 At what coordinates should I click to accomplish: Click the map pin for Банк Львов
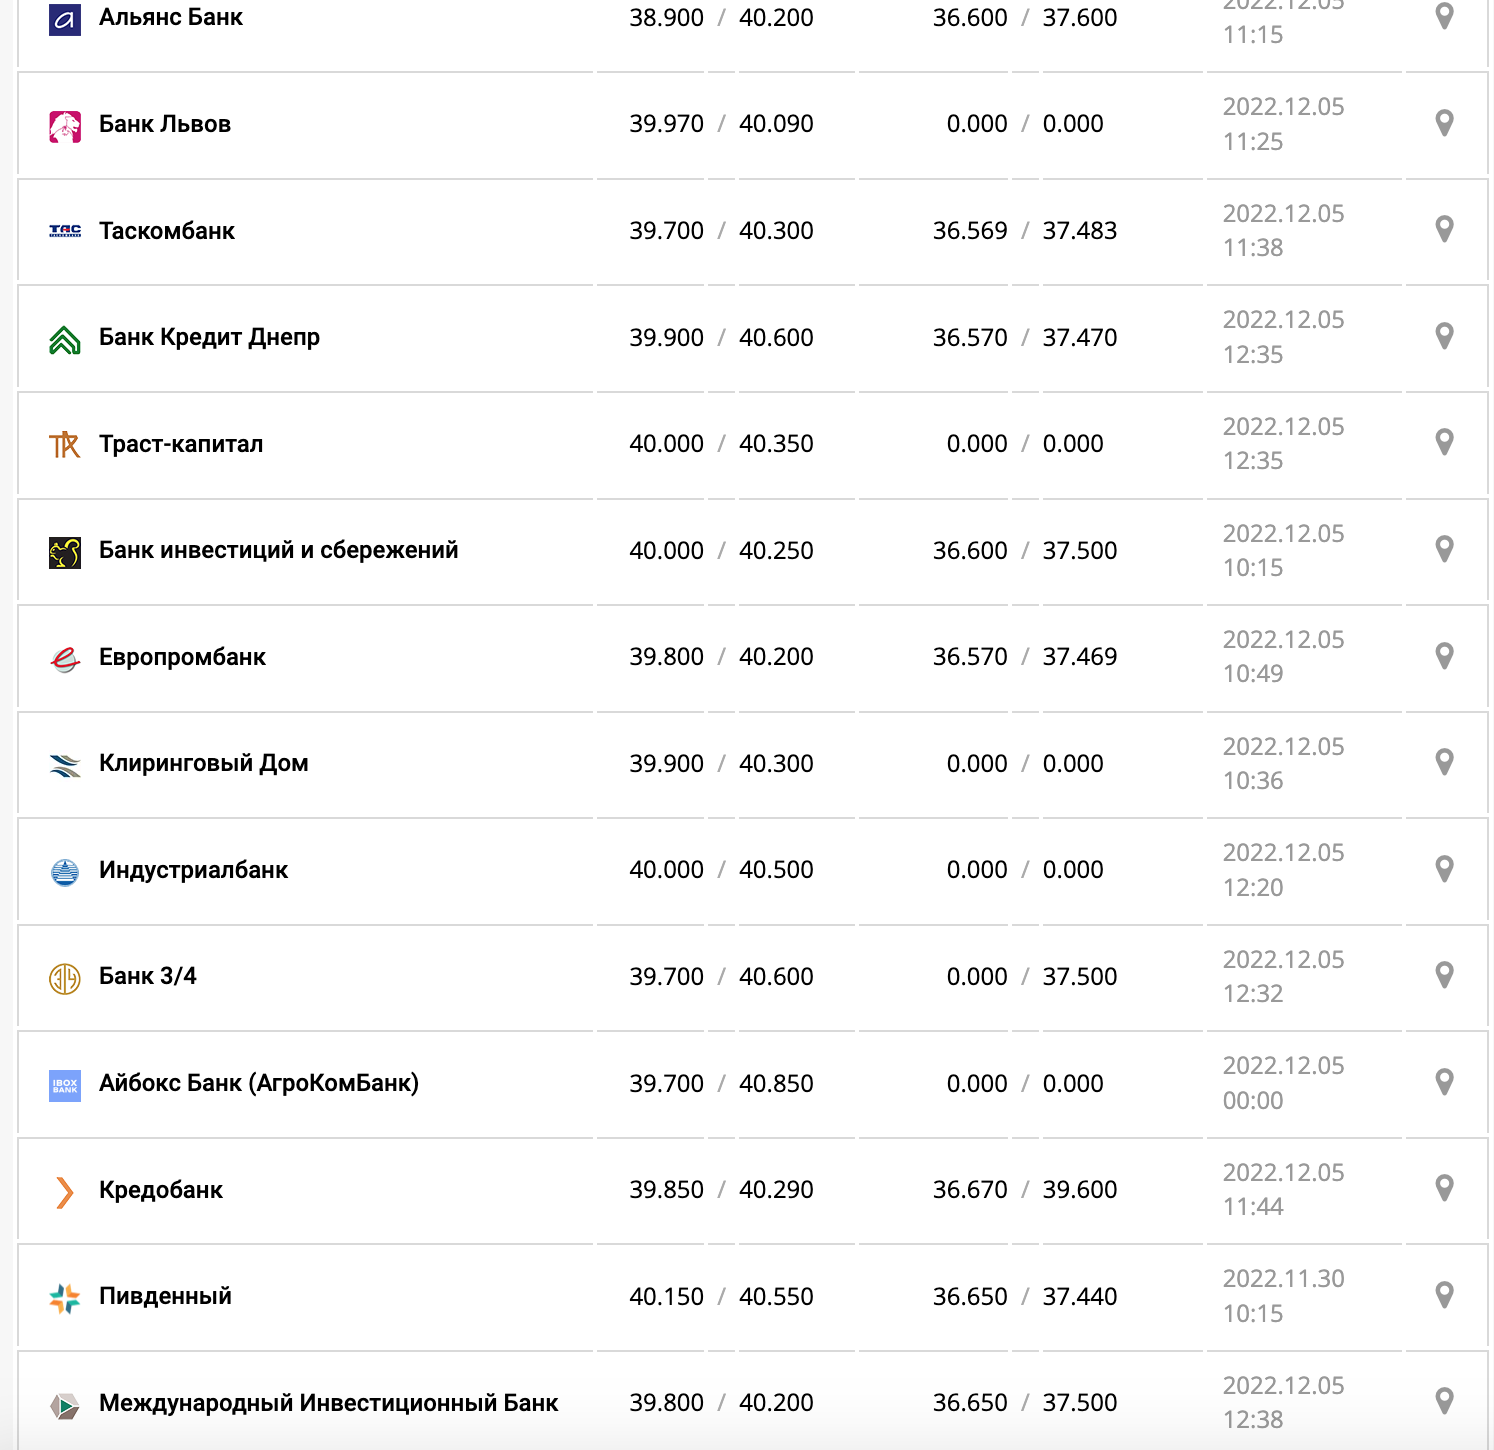(x=1444, y=123)
